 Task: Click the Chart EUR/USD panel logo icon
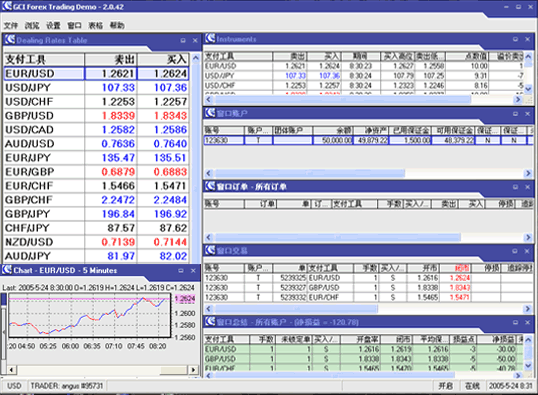pos(7,270)
